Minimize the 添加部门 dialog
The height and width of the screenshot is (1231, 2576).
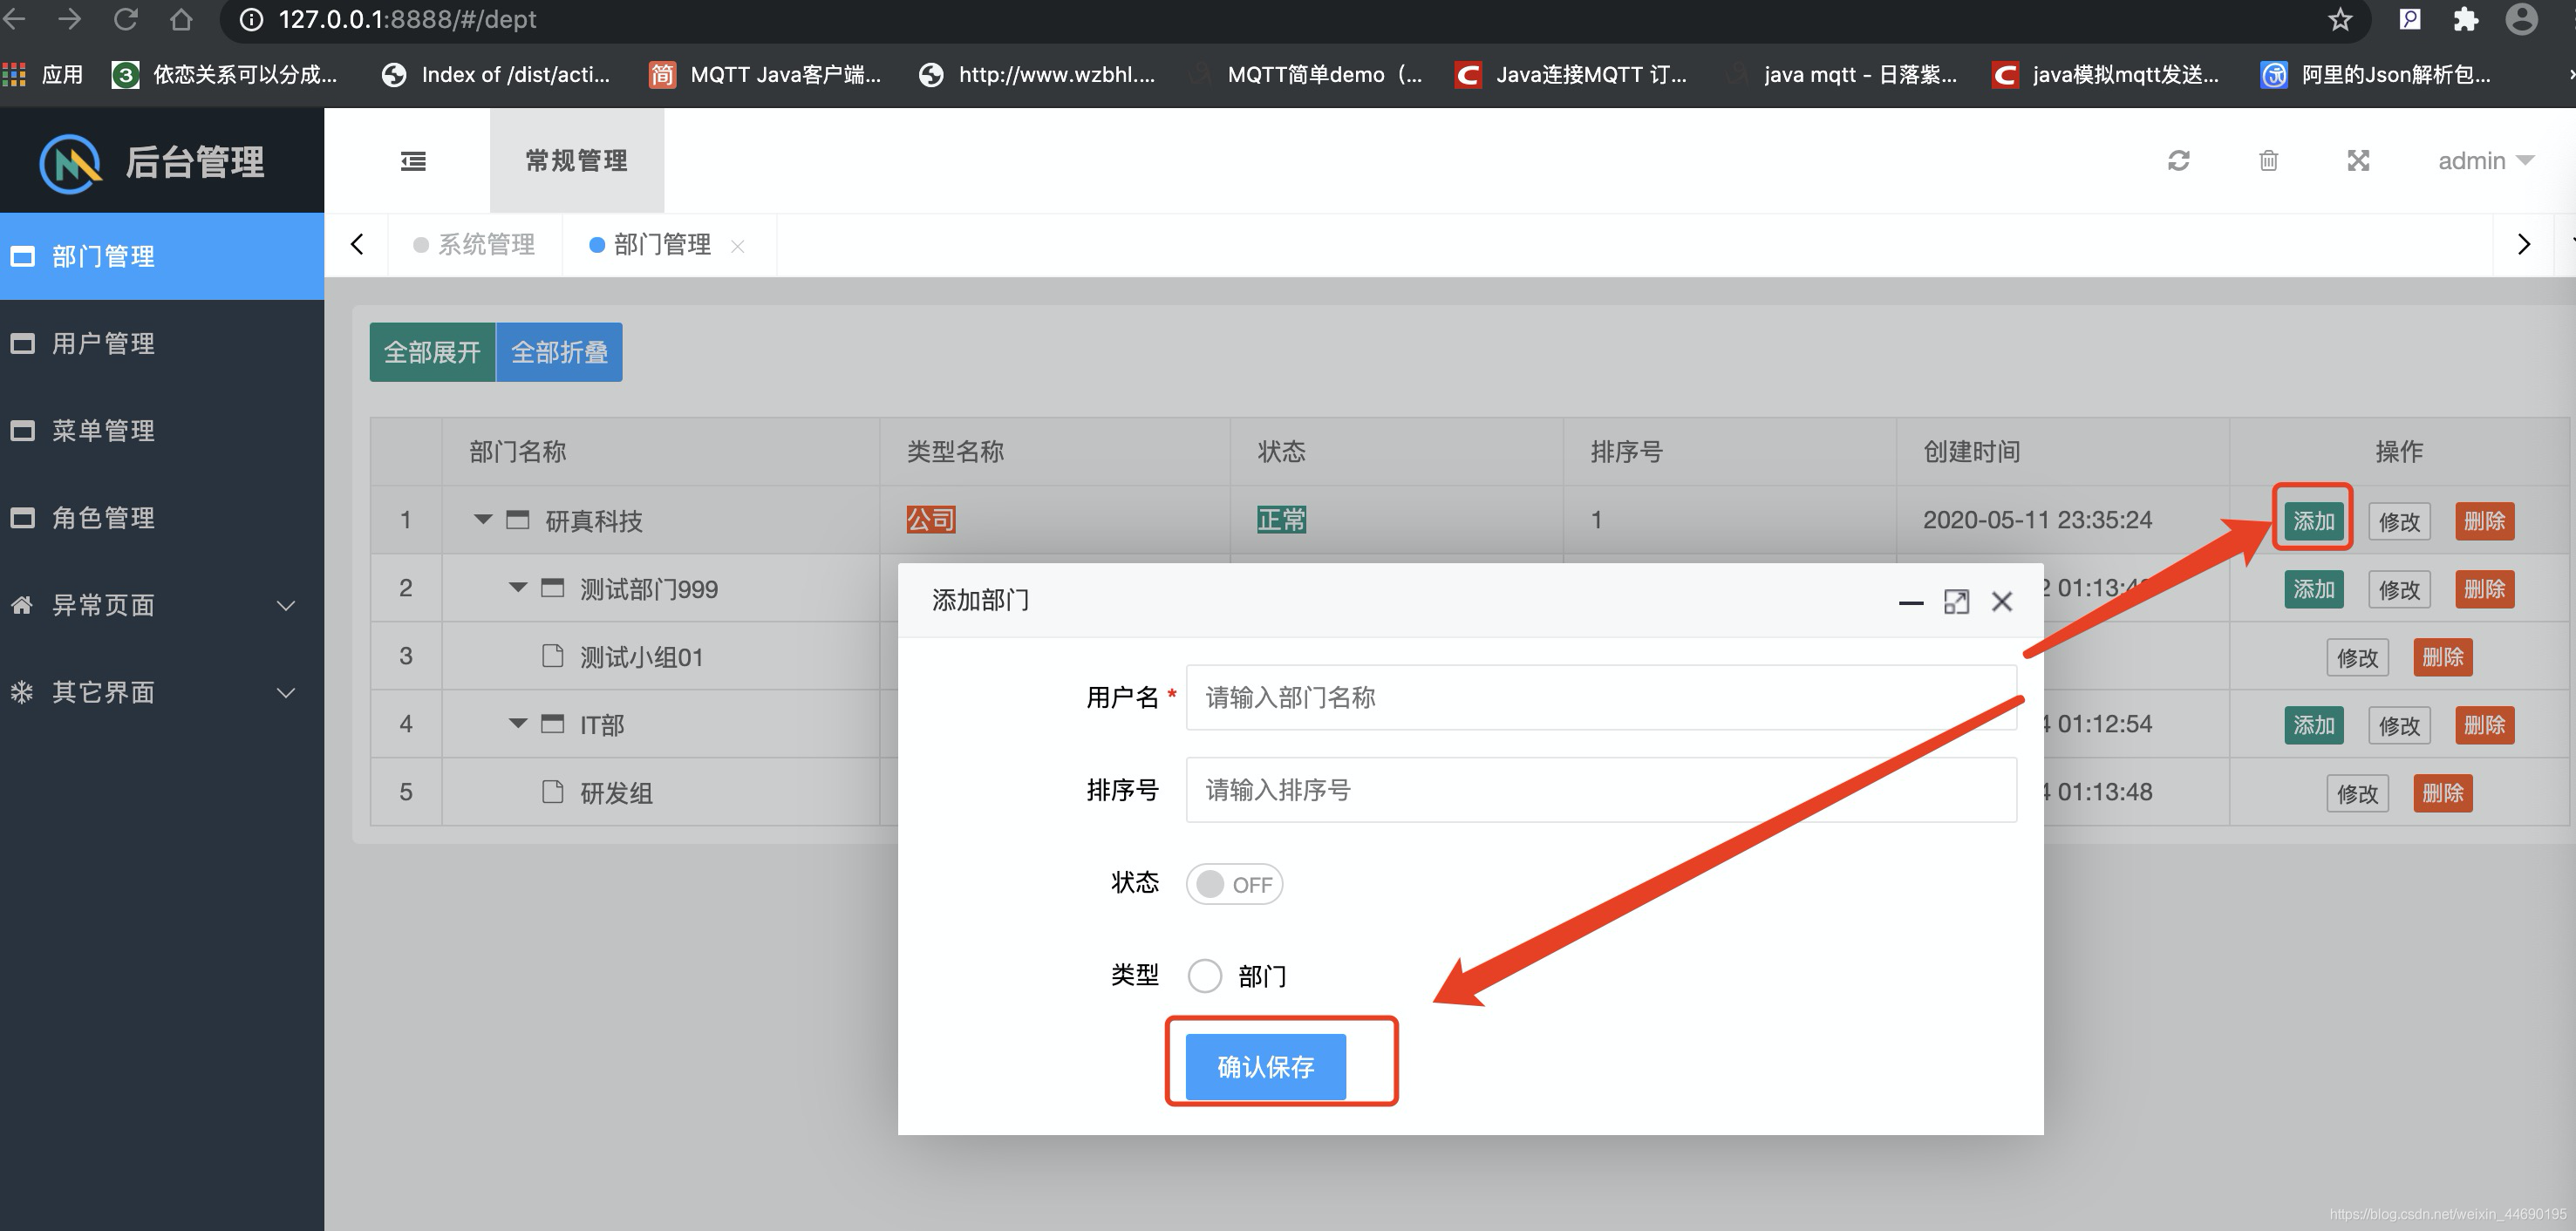pos(1911,602)
